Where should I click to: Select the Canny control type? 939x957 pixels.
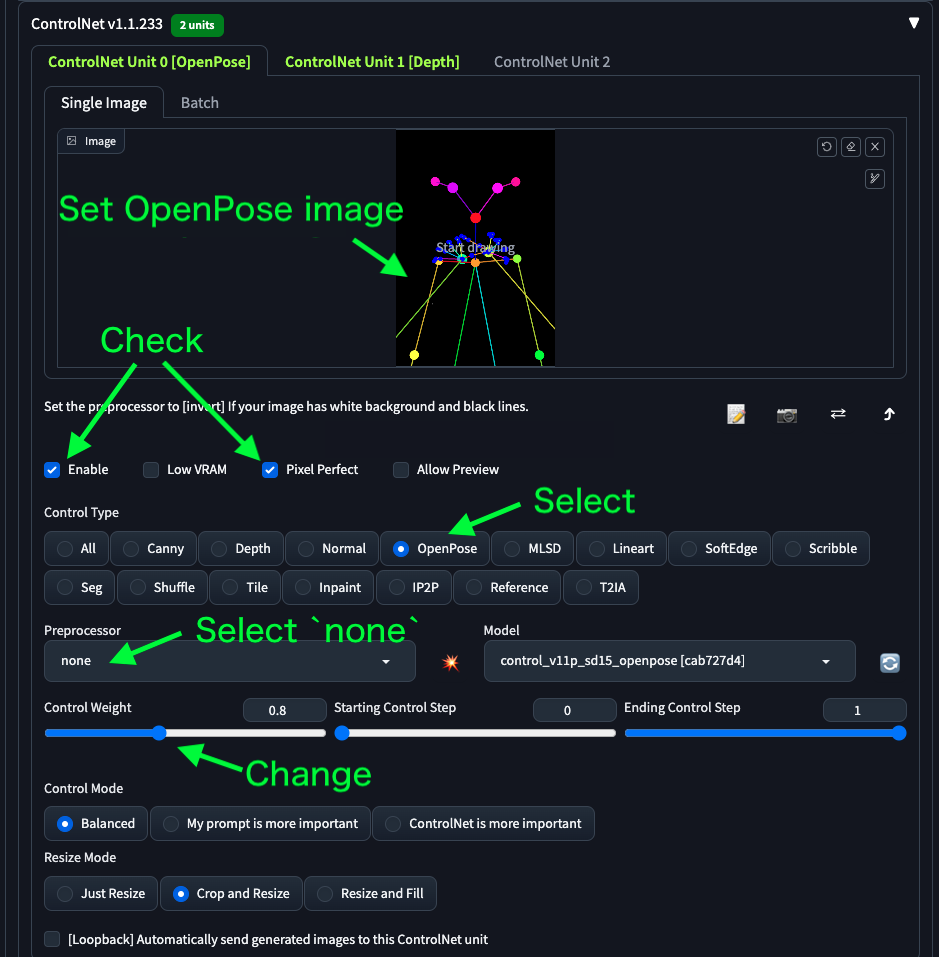[x=153, y=549]
